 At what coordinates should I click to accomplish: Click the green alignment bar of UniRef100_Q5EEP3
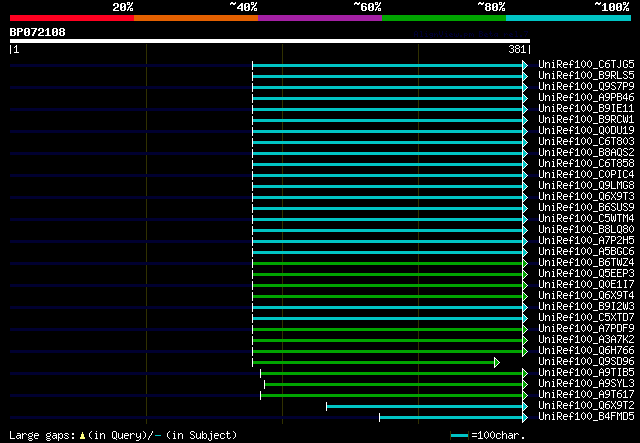(387, 274)
